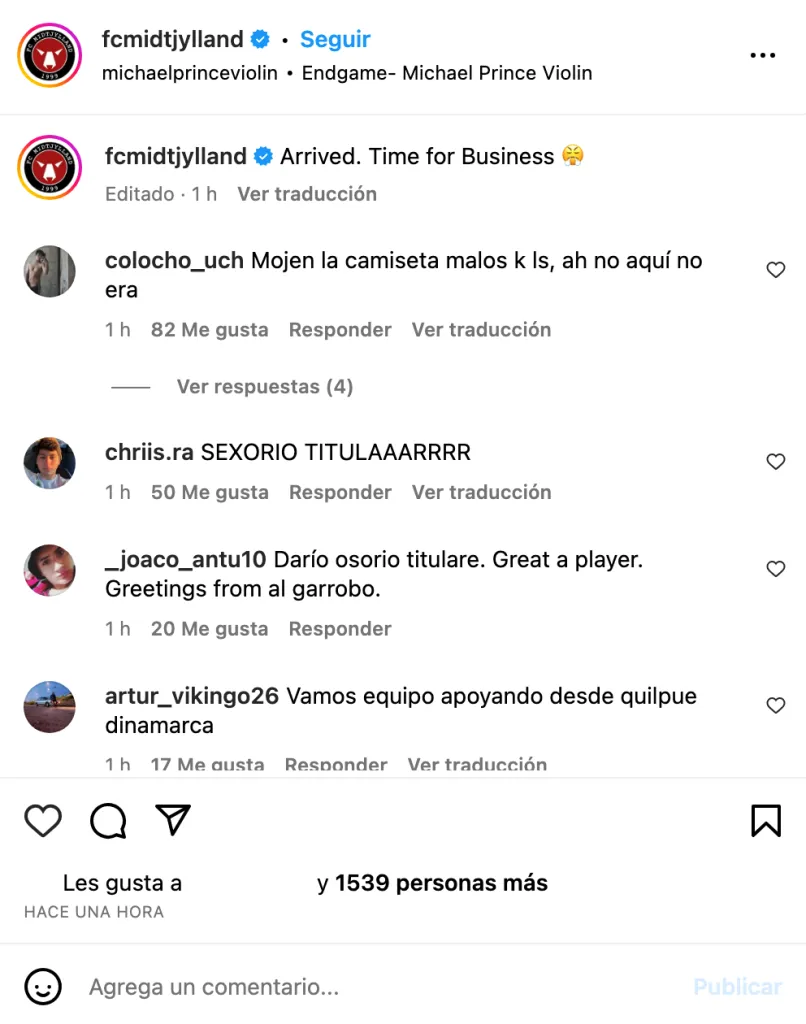This screenshot has width=806, height=1024.
Task: Open comments via the speech bubble icon
Action: coord(108,821)
